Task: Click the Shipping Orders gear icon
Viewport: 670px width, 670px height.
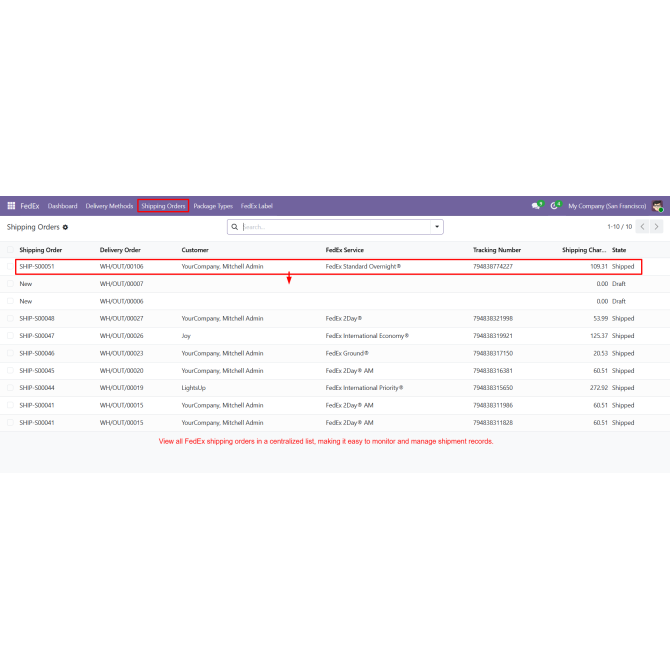Action: [65, 227]
